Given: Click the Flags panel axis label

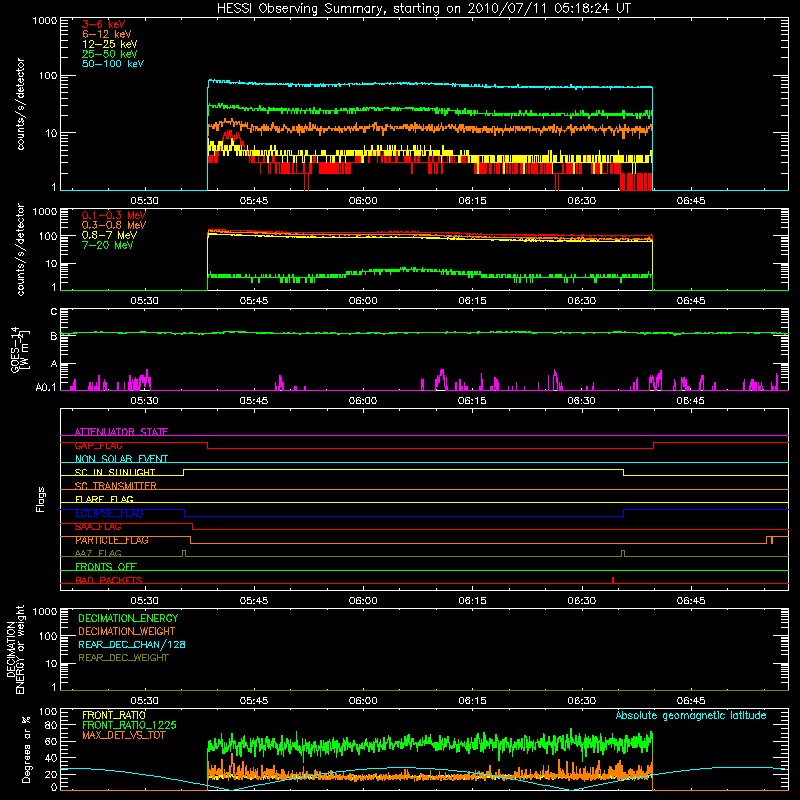Looking at the screenshot, I should [40, 499].
